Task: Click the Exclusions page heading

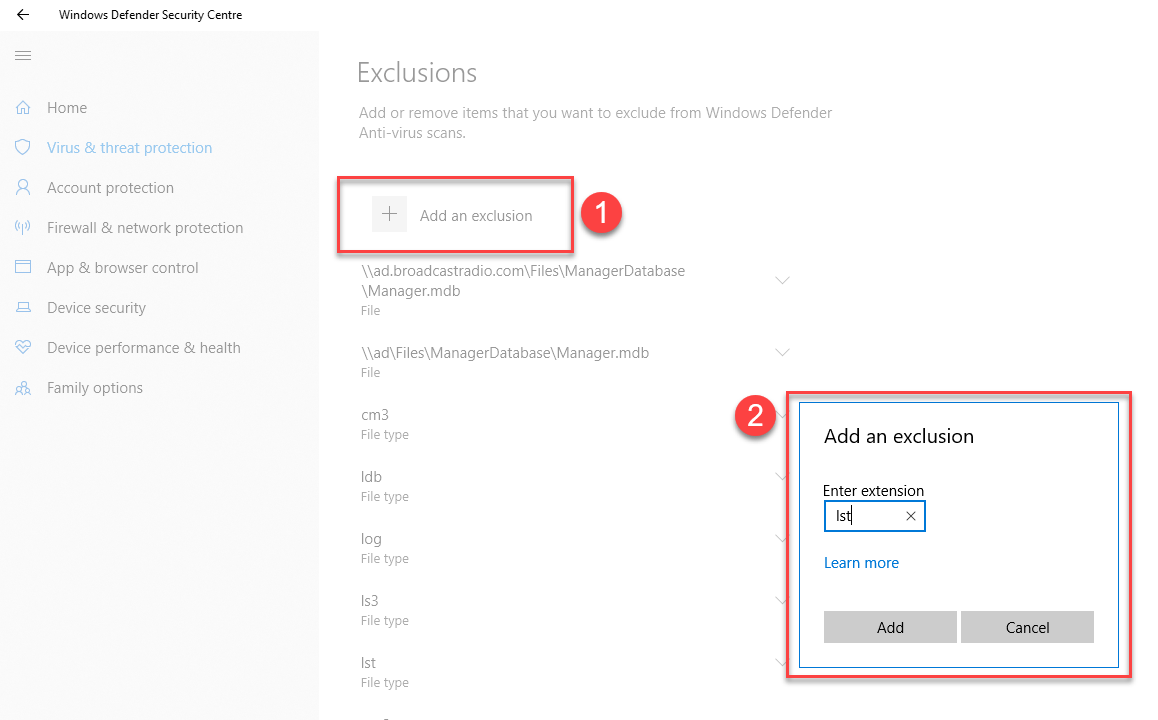Action: click(x=417, y=72)
